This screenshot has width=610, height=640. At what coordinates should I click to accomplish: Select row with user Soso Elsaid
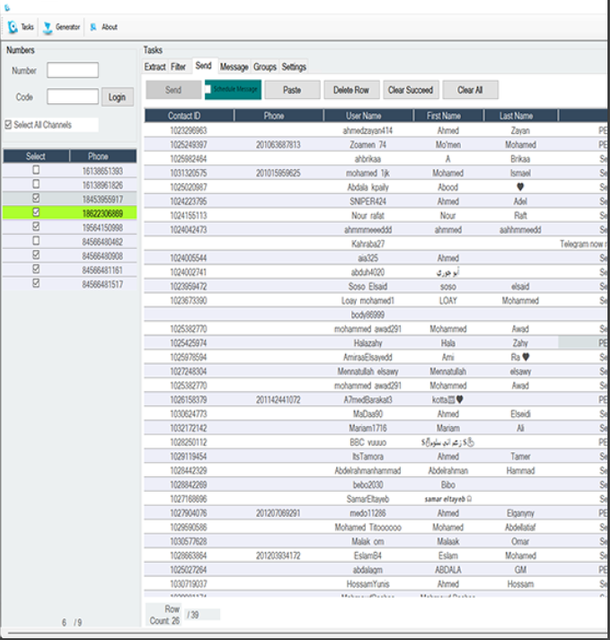[x=376, y=287]
